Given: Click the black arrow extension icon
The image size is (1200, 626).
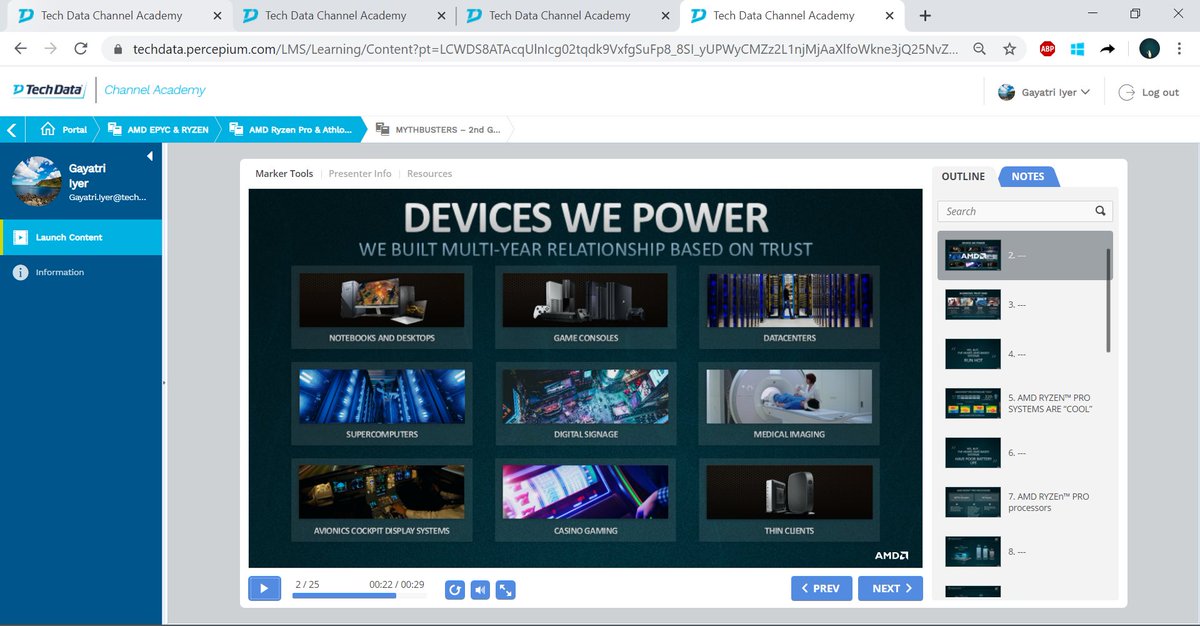Looking at the screenshot, I should coord(1107,48).
